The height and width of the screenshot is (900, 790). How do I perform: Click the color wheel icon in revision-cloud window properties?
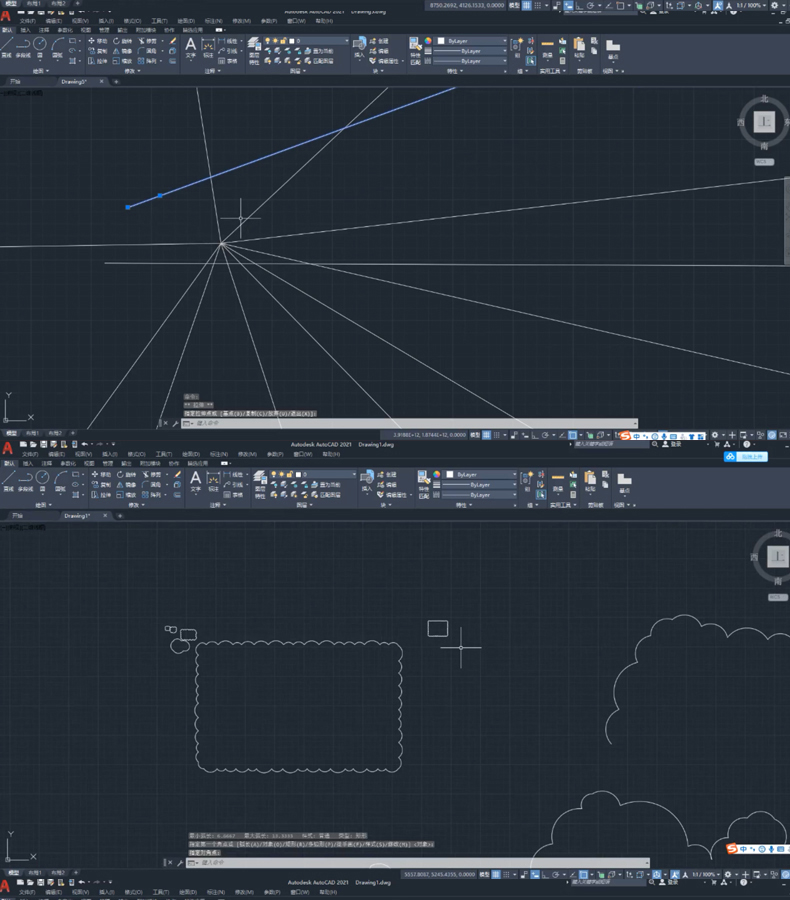[436, 474]
